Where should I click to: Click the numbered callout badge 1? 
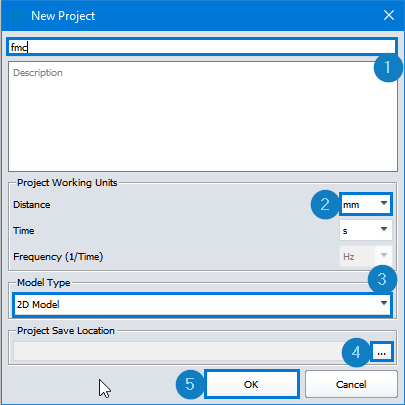pyautogui.click(x=388, y=67)
